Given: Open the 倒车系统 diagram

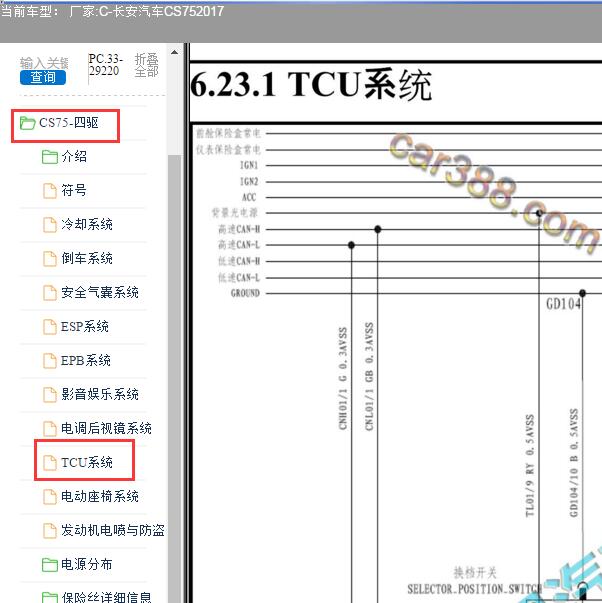Looking at the screenshot, I should (x=87, y=258).
